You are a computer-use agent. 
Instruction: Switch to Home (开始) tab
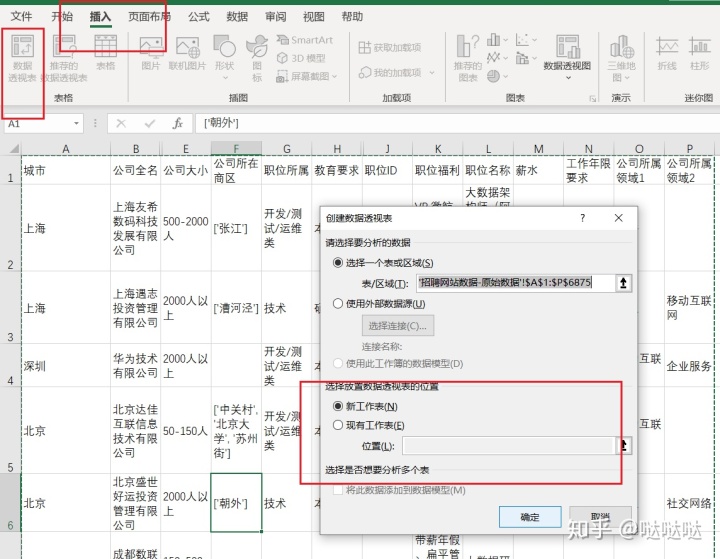(62, 17)
